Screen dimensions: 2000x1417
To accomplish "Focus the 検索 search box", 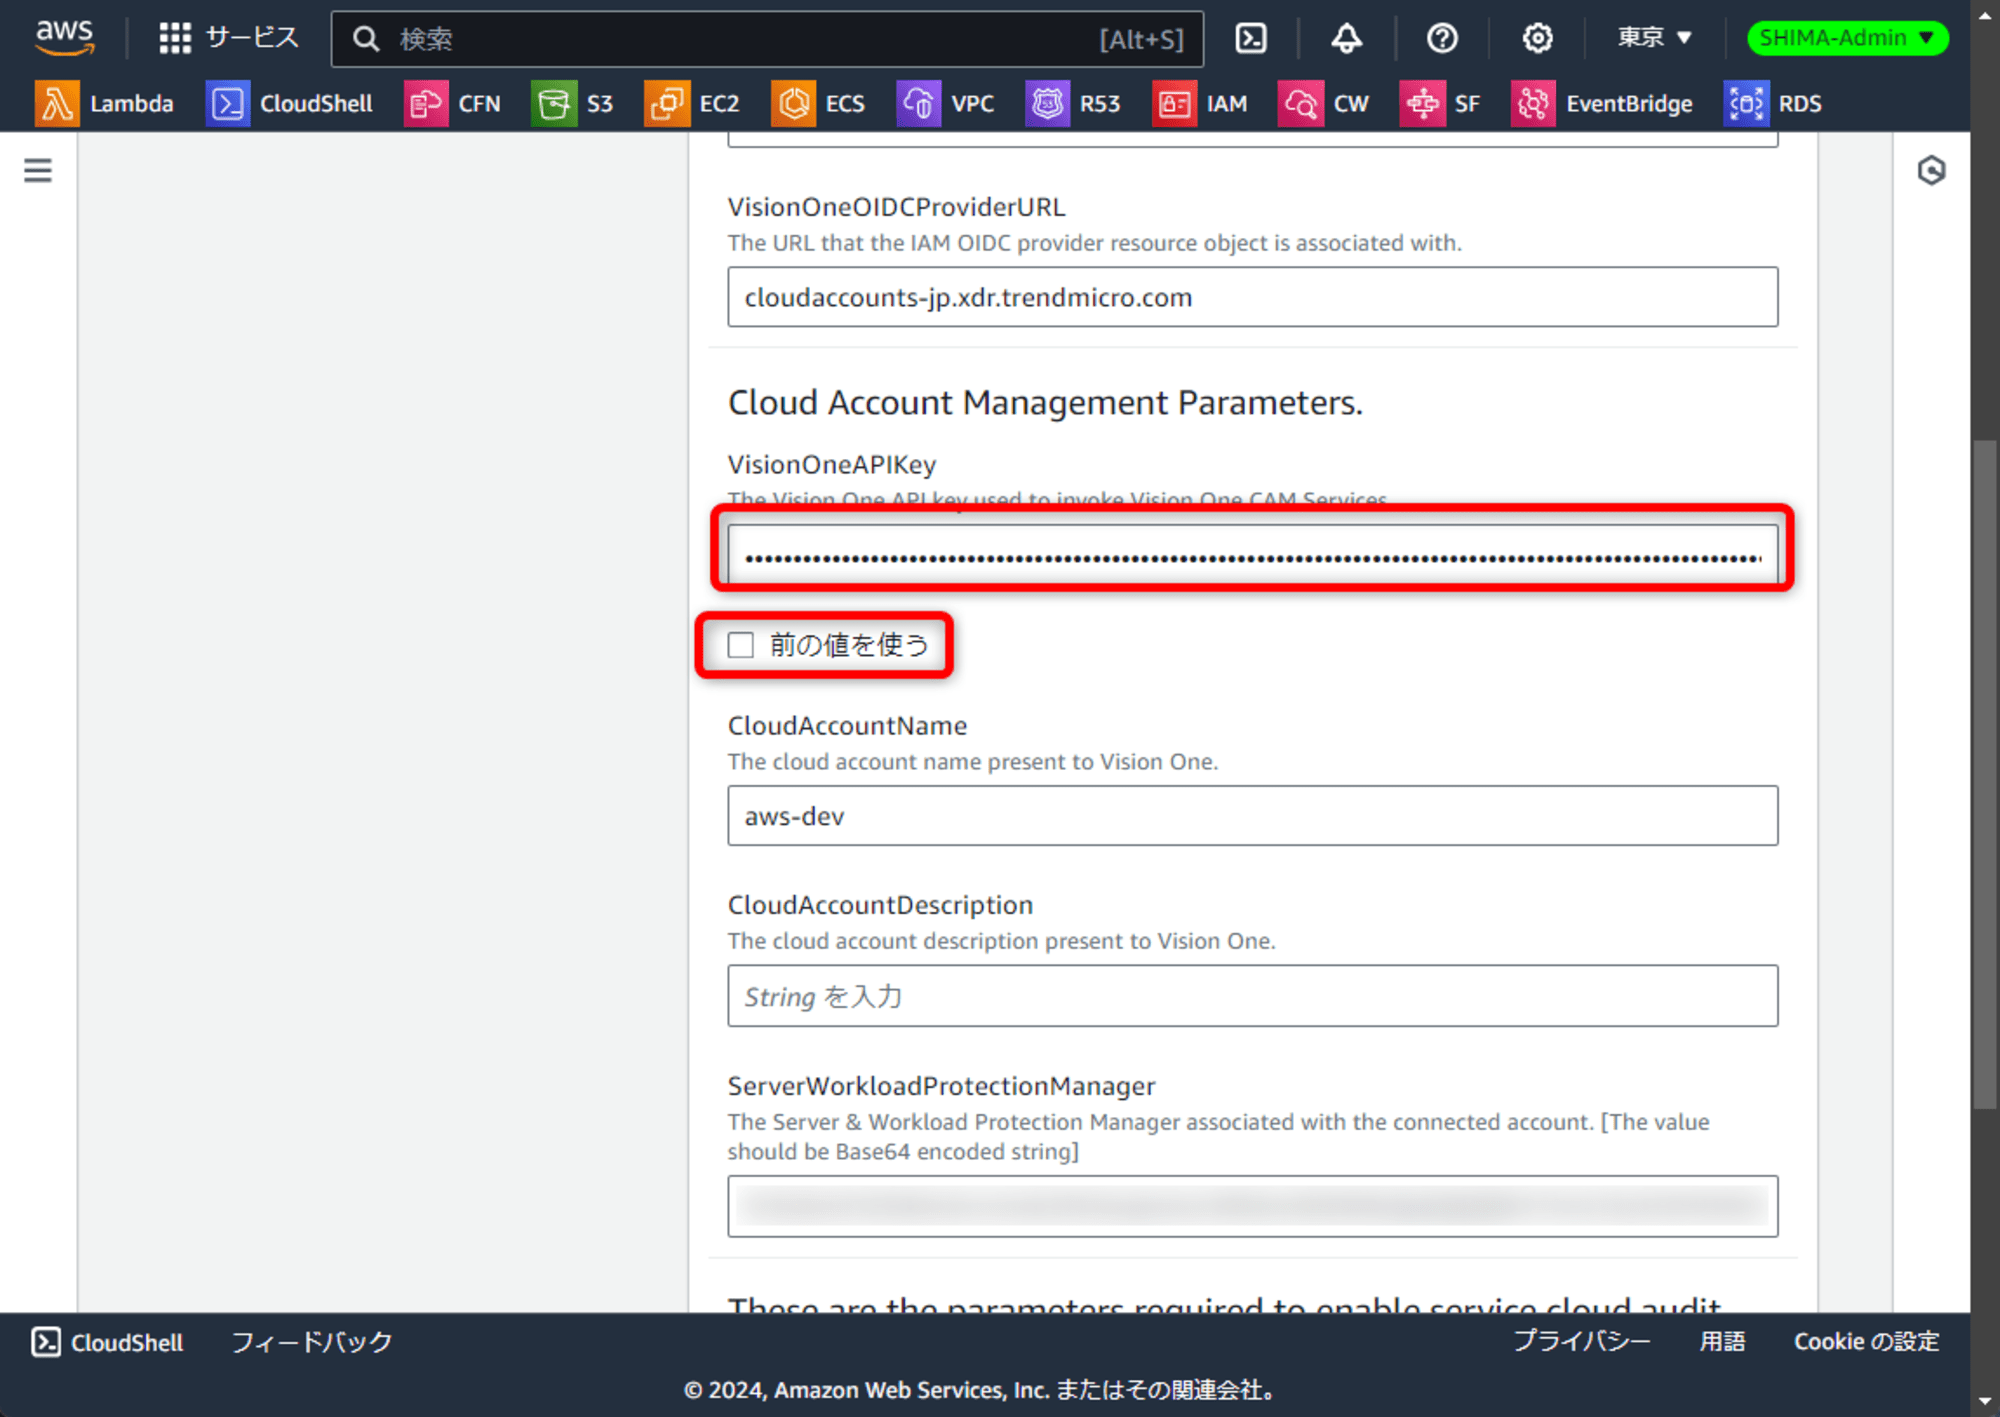I will pos(767,39).
